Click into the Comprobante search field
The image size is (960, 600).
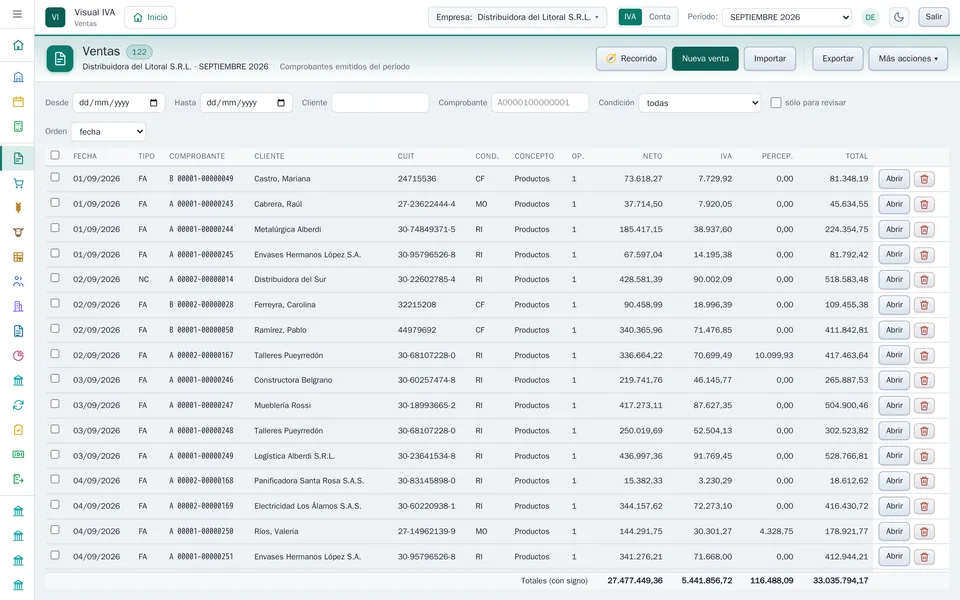click(x=540, y=103)
